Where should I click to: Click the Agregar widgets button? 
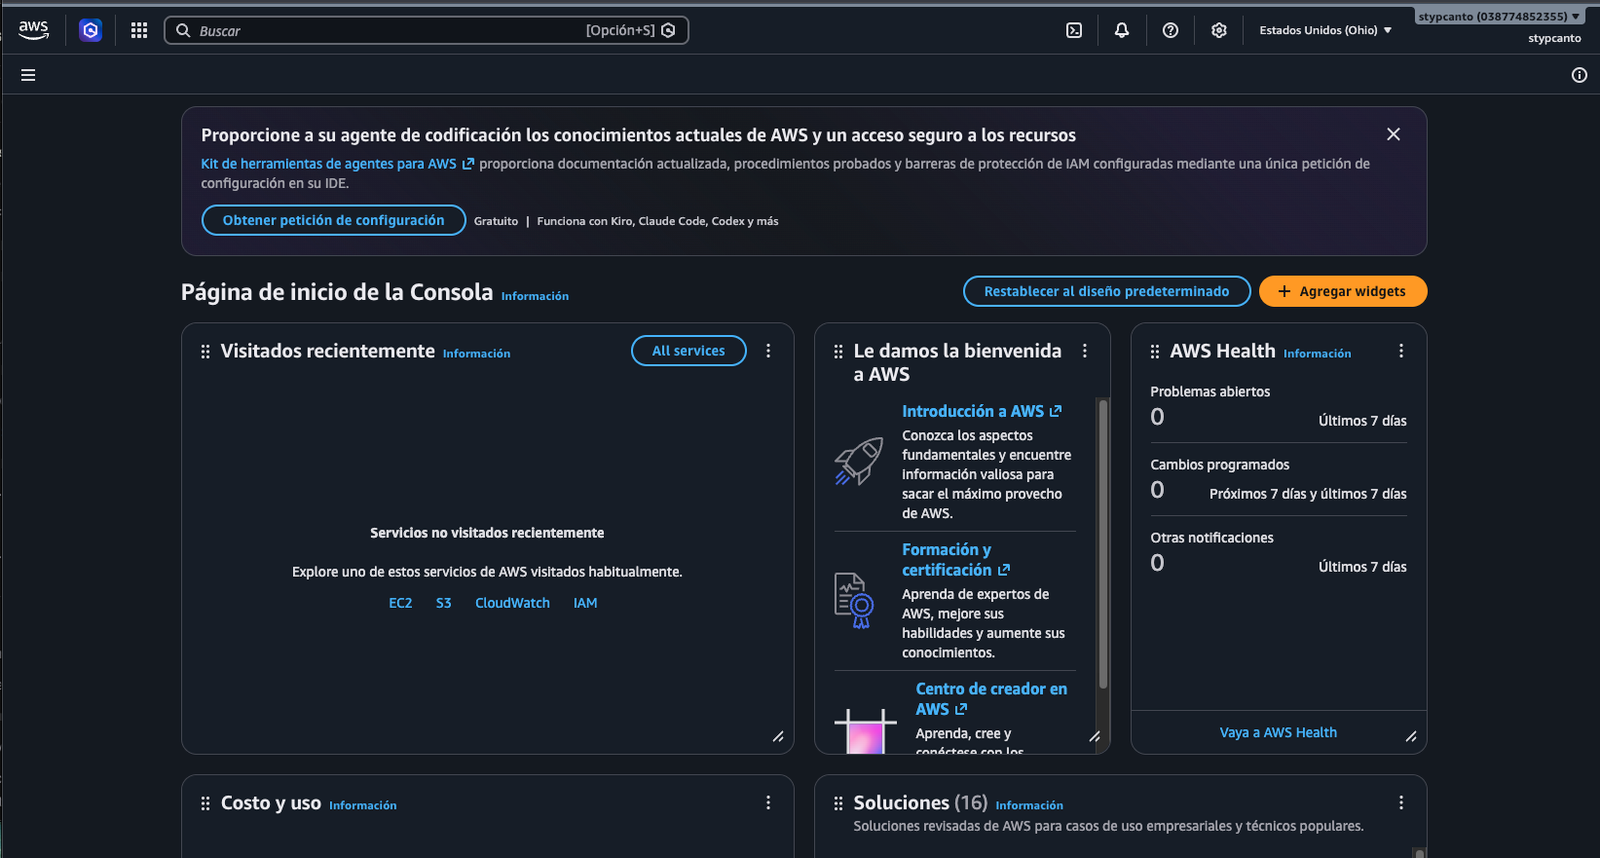tap(1343, 291)
